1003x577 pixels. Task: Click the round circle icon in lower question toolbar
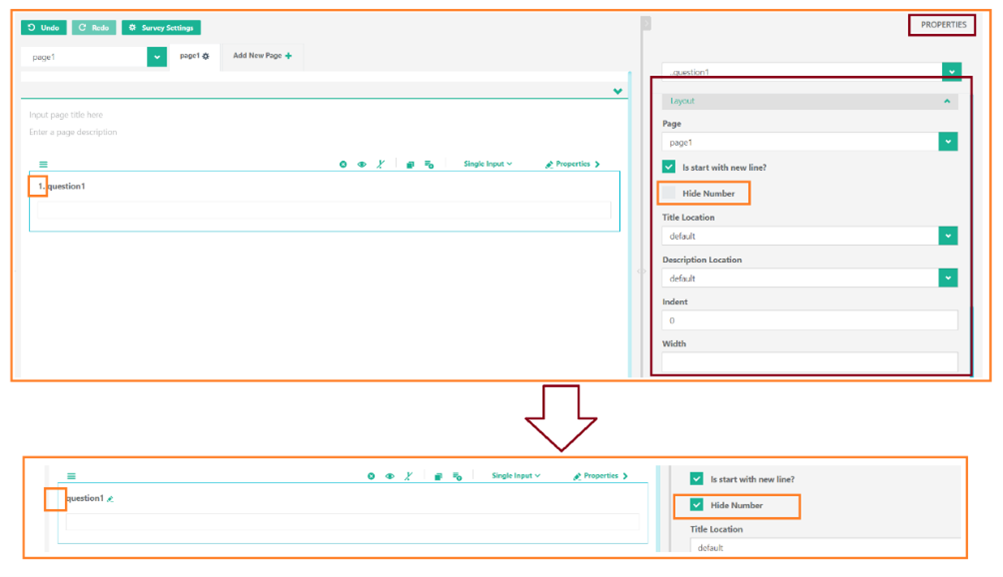pos(371,476)
